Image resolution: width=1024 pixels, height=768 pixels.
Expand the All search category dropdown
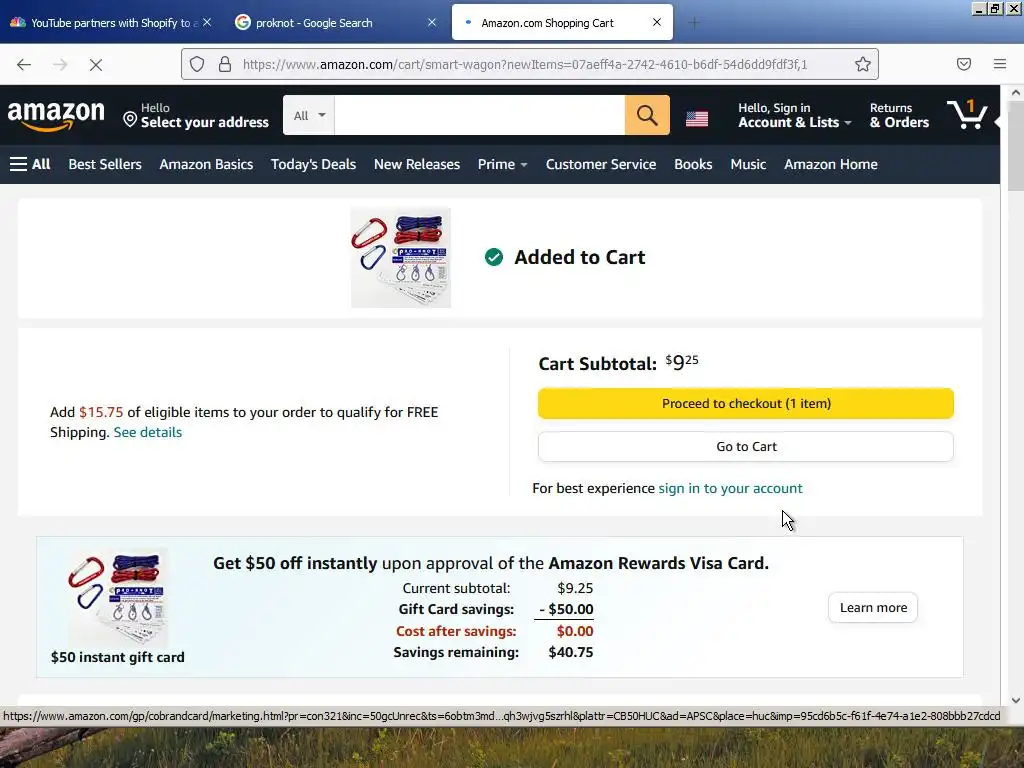tap(309, 116)
